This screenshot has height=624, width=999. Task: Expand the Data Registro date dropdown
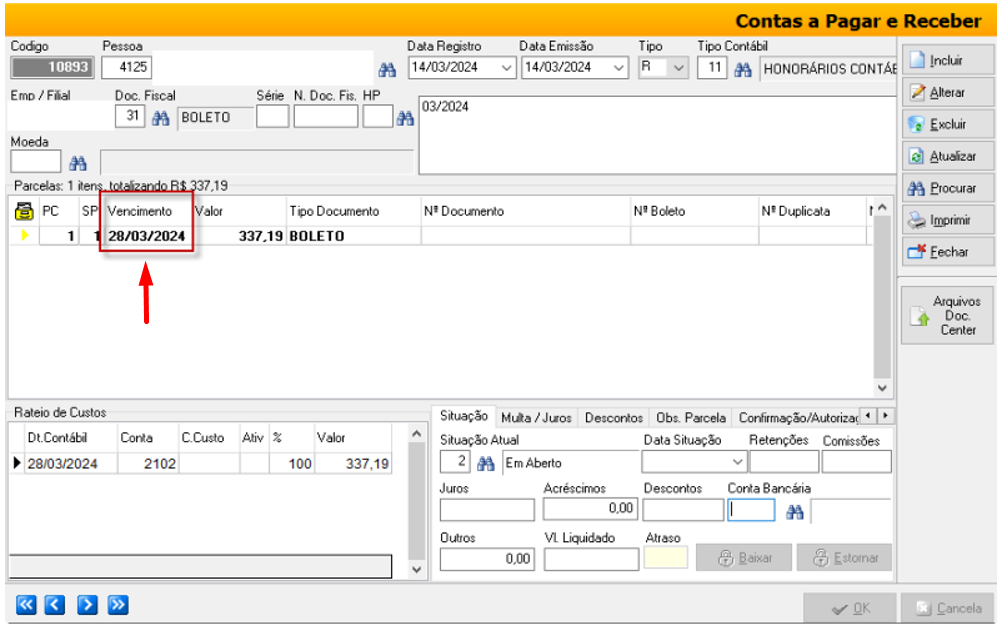point(506,68)
